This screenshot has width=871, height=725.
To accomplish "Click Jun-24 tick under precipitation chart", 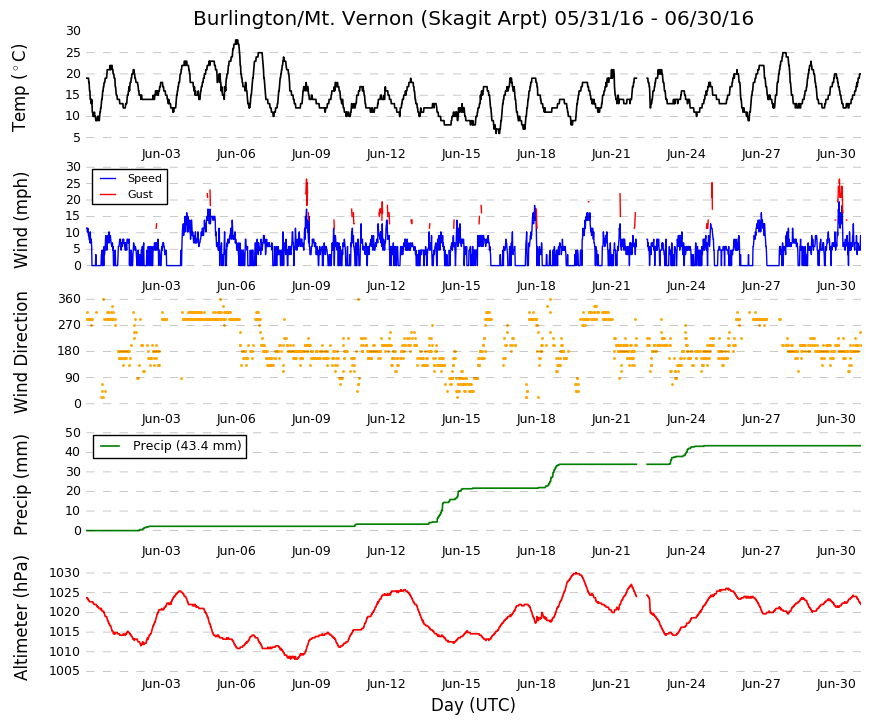I will click(686, 551).
